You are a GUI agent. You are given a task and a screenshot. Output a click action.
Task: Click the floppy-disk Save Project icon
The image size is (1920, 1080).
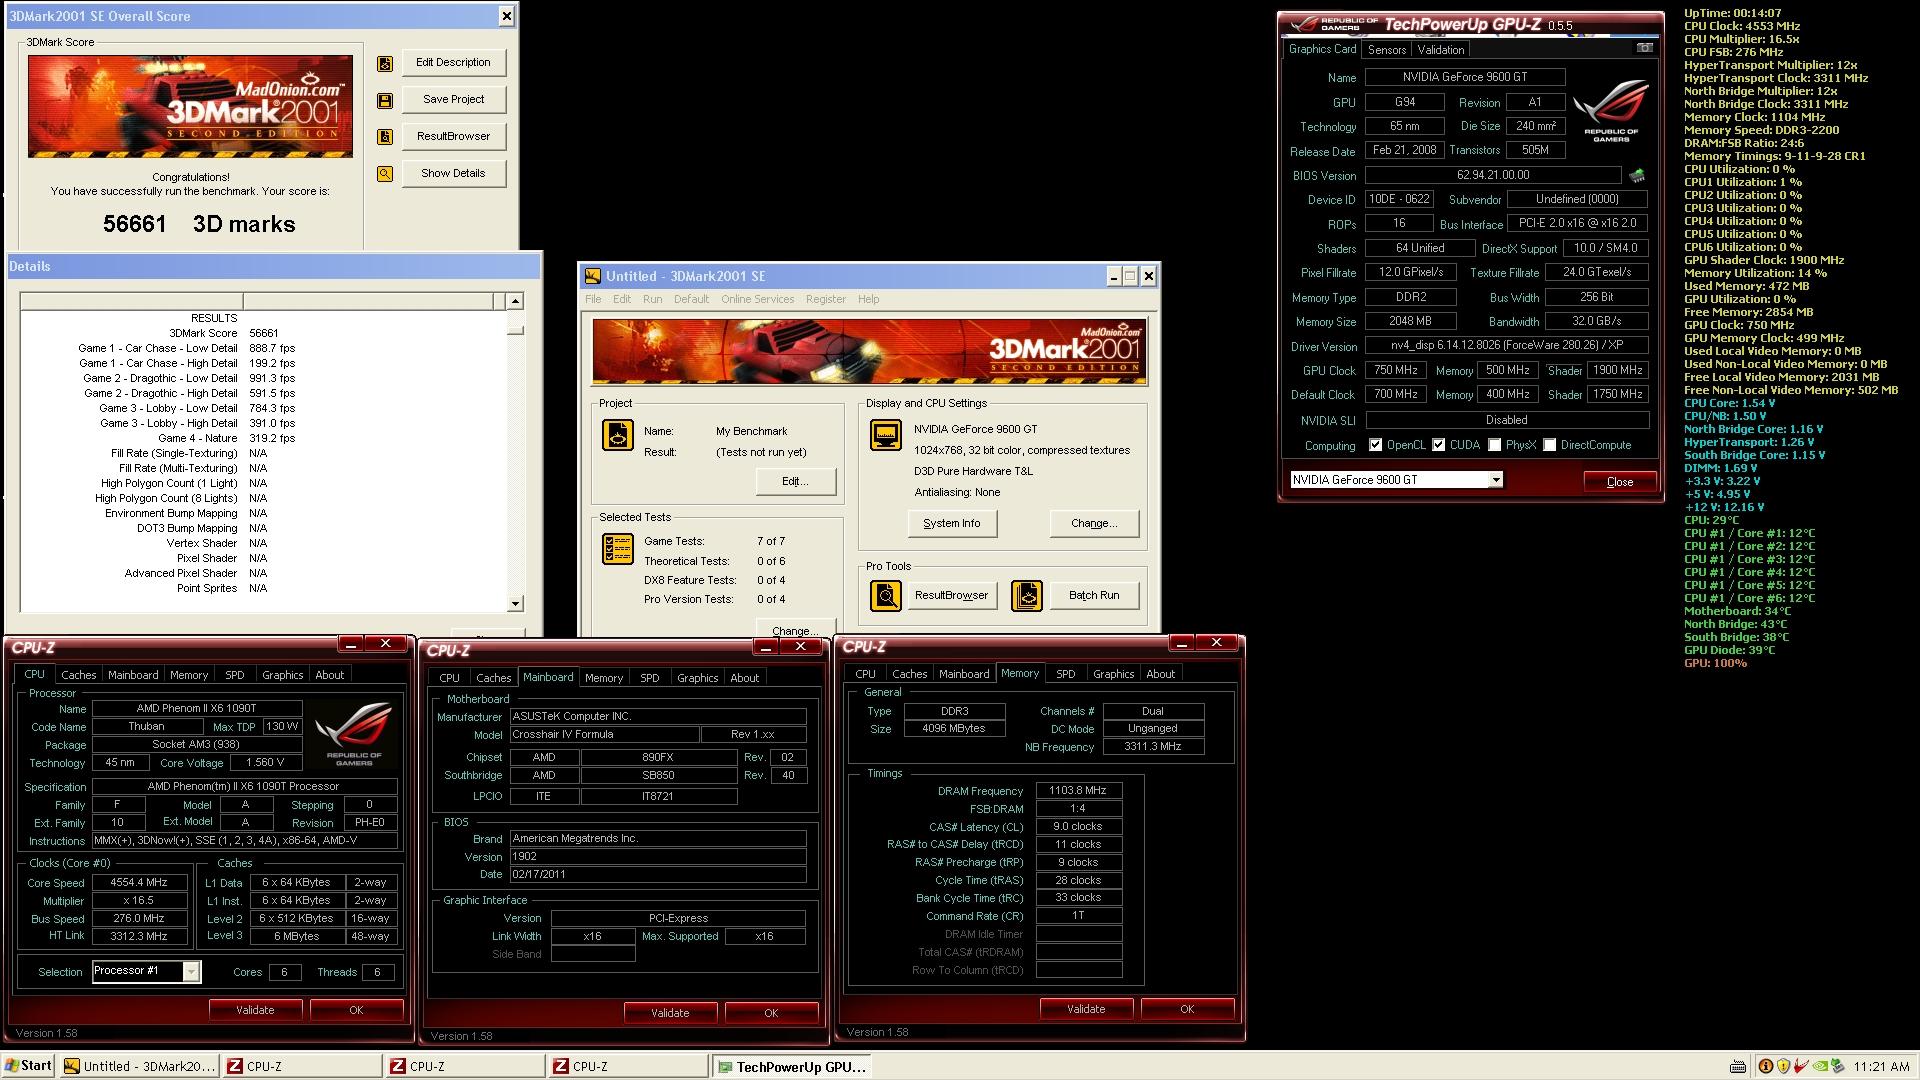pyautogui.click(x=384, y=101)
